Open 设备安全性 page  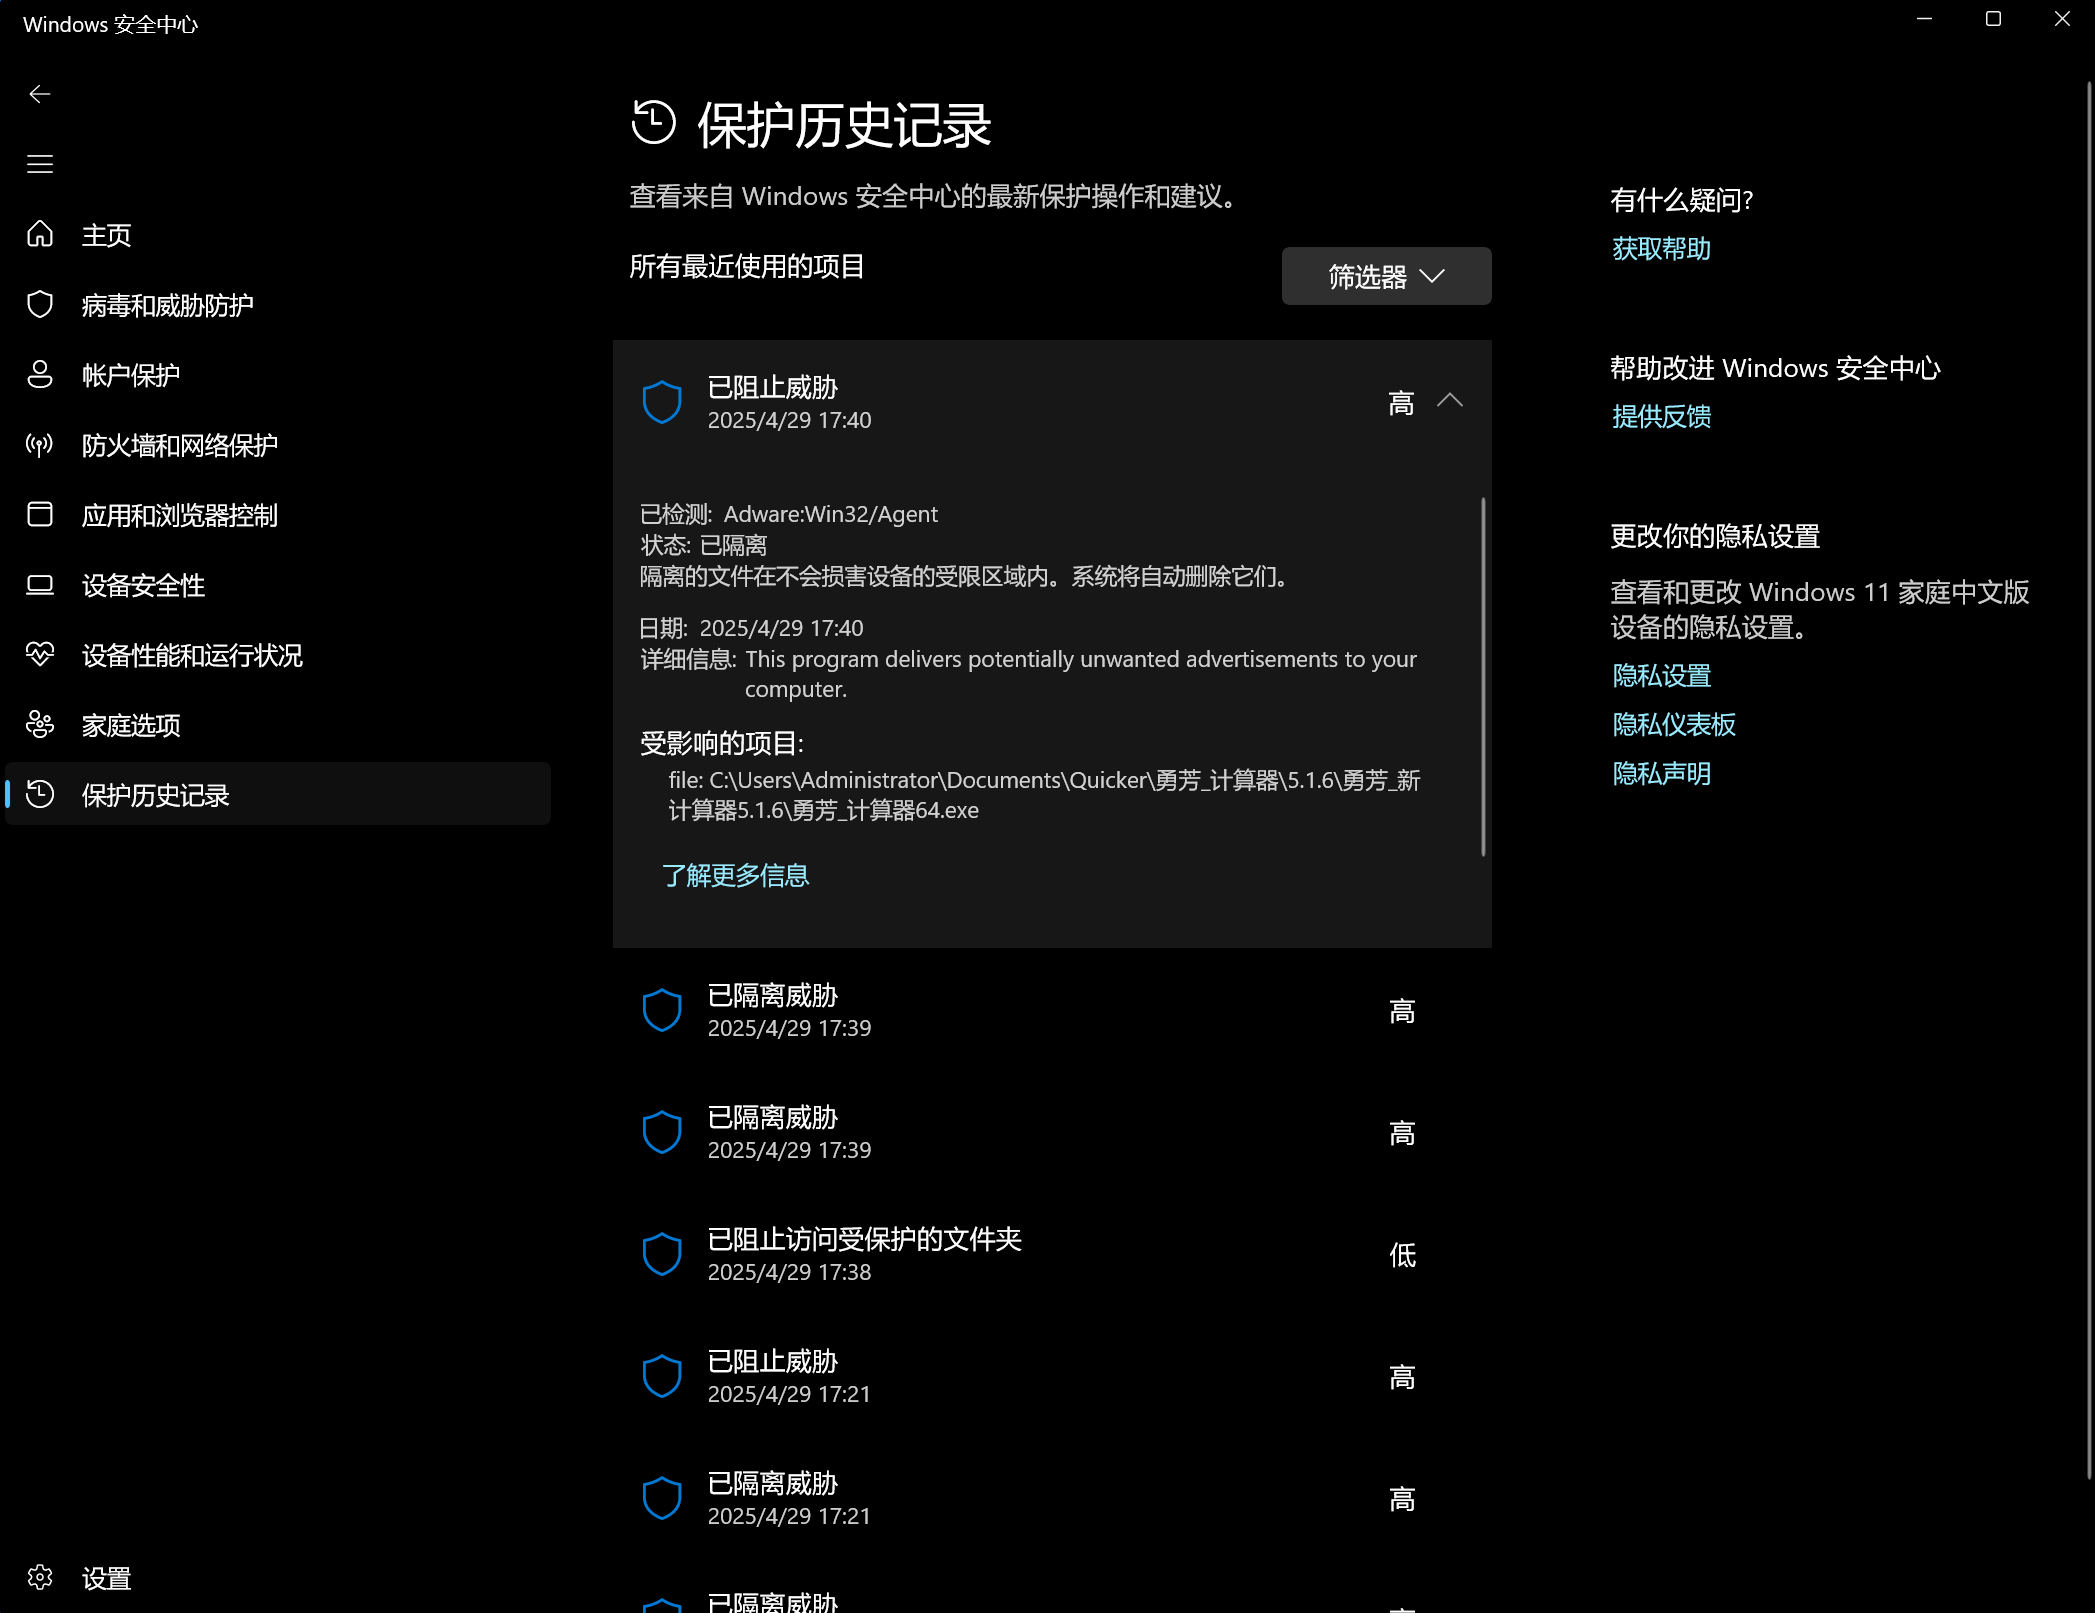pos(278,584)
